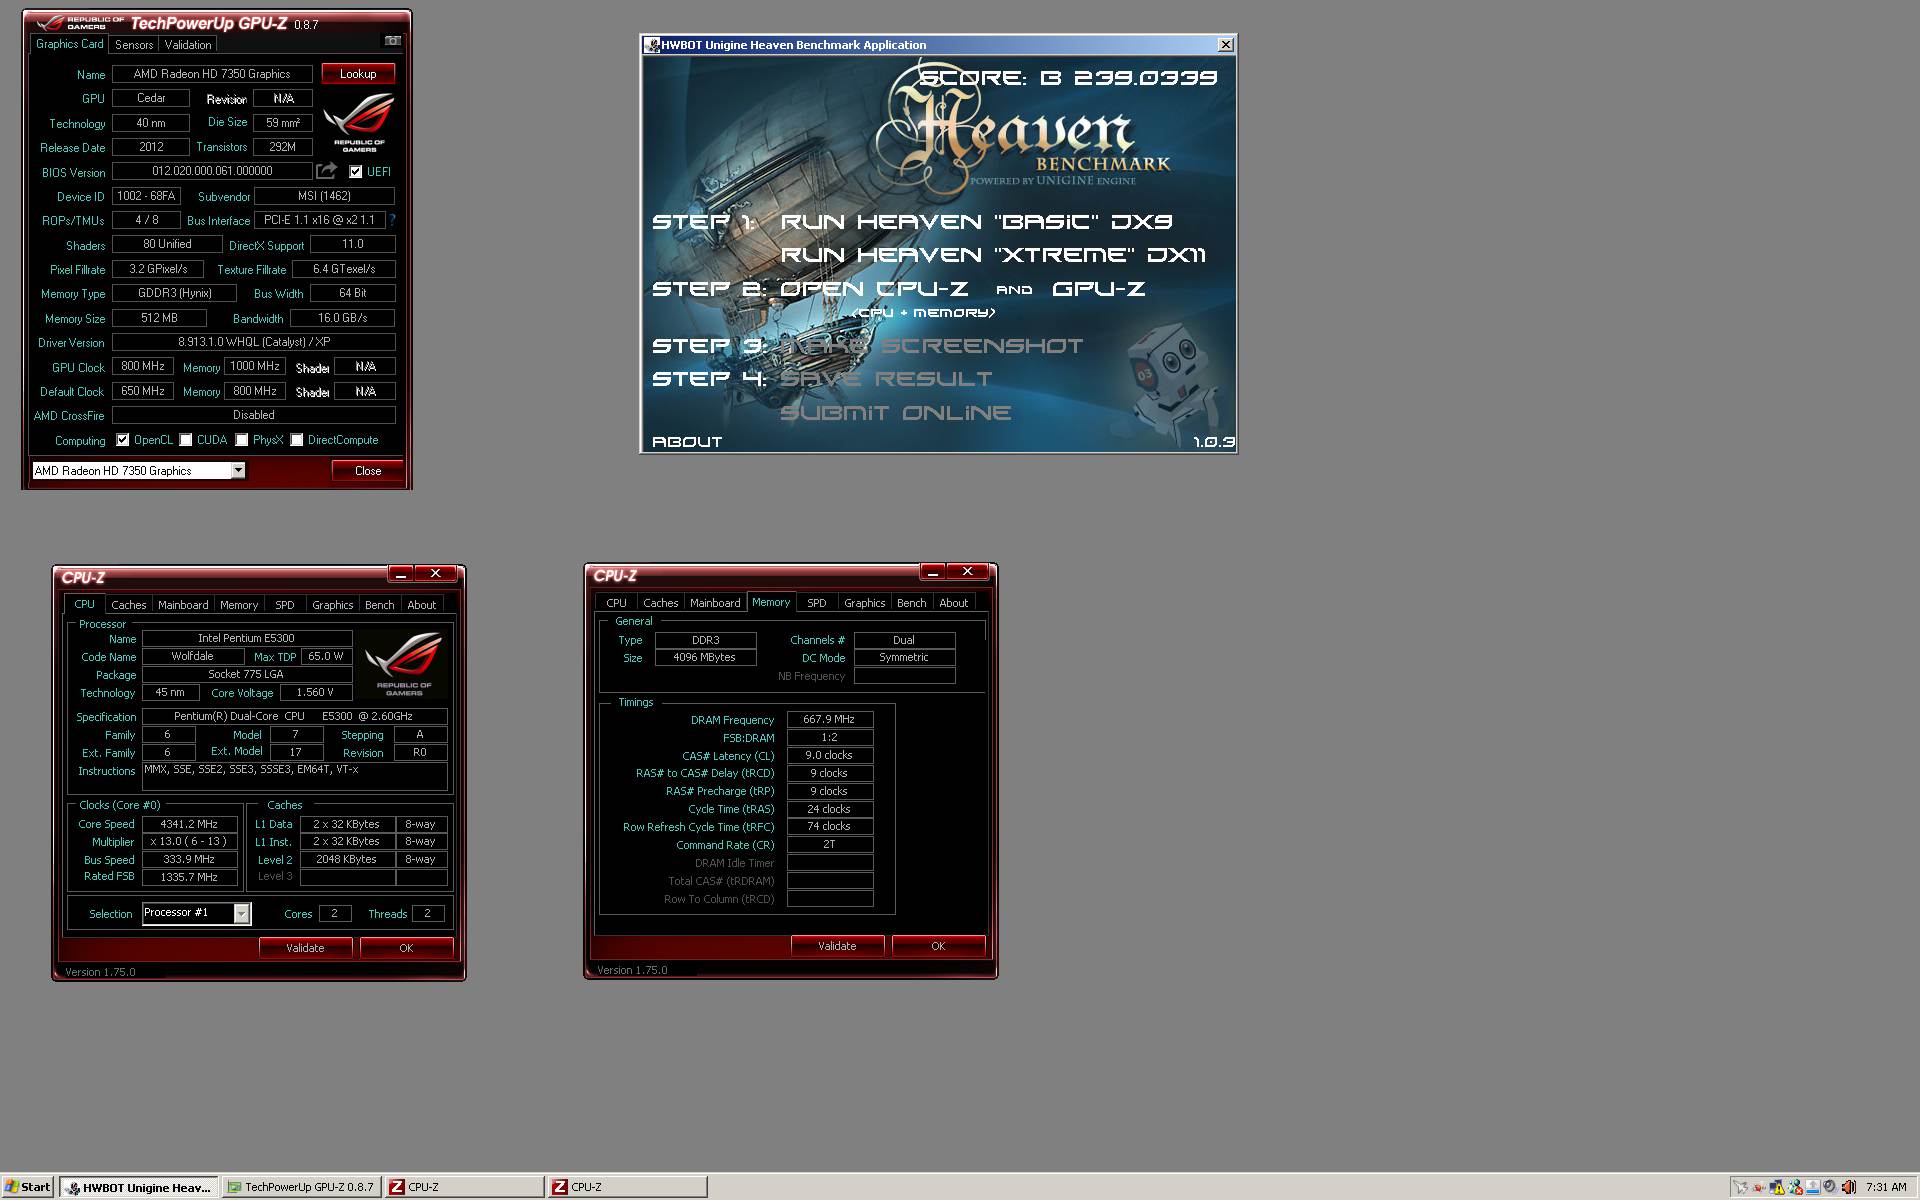The image size is (1920, 1200).
Task: Click the second CPU-Z taskbar button
Action: pos(627,1188)
